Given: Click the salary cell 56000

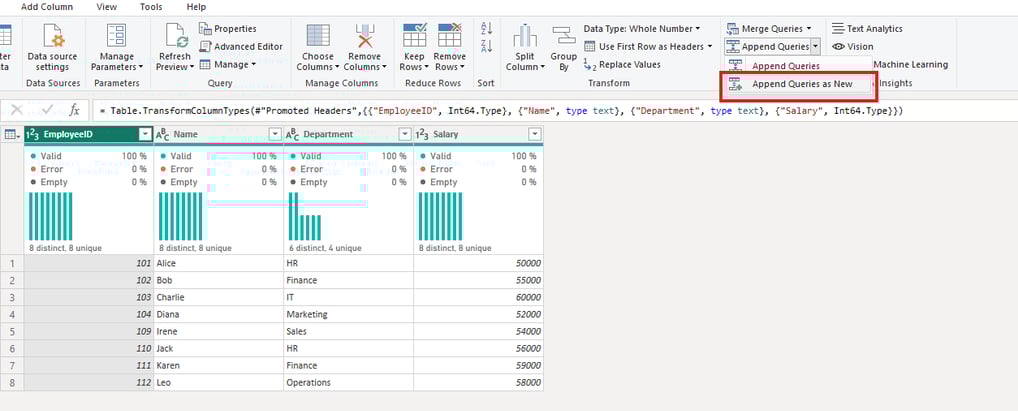Looking at the screenshot, I should (x=478, y=349).
